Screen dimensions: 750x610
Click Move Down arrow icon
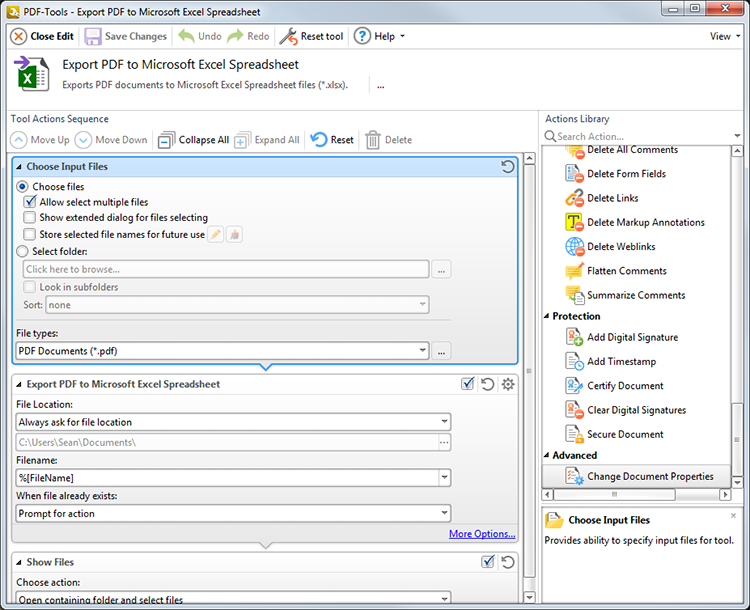(83, 140)
